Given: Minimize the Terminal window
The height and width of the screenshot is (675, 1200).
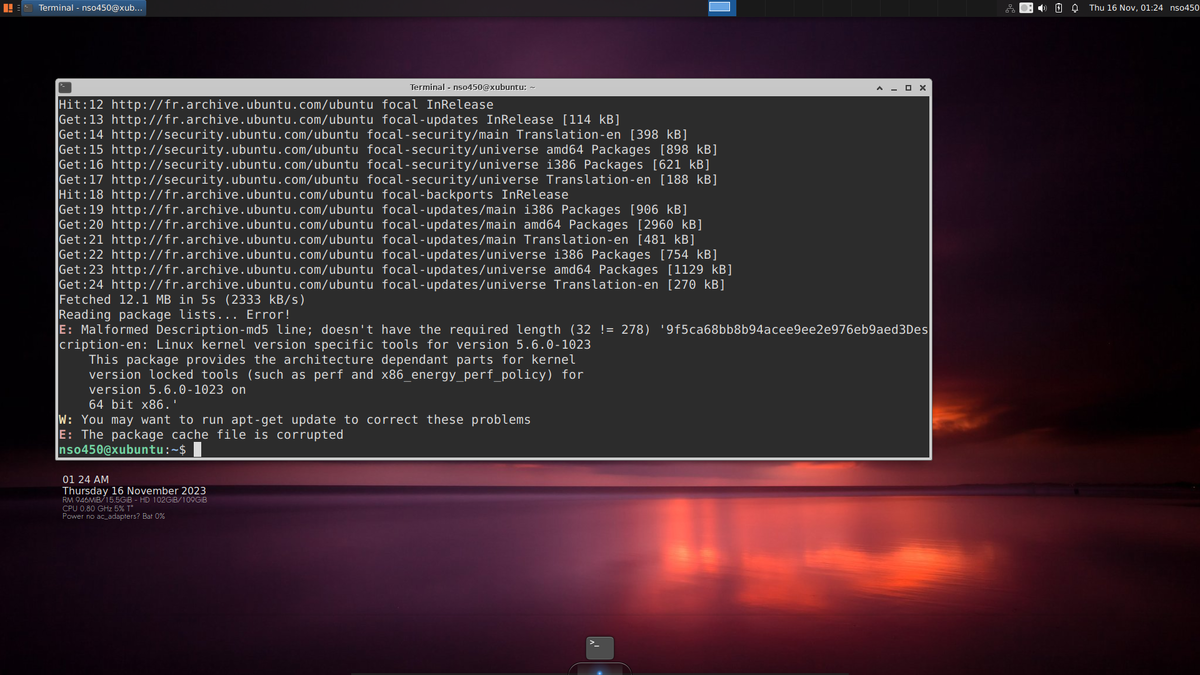Looking at the screenshot, I should pos(893,87).
